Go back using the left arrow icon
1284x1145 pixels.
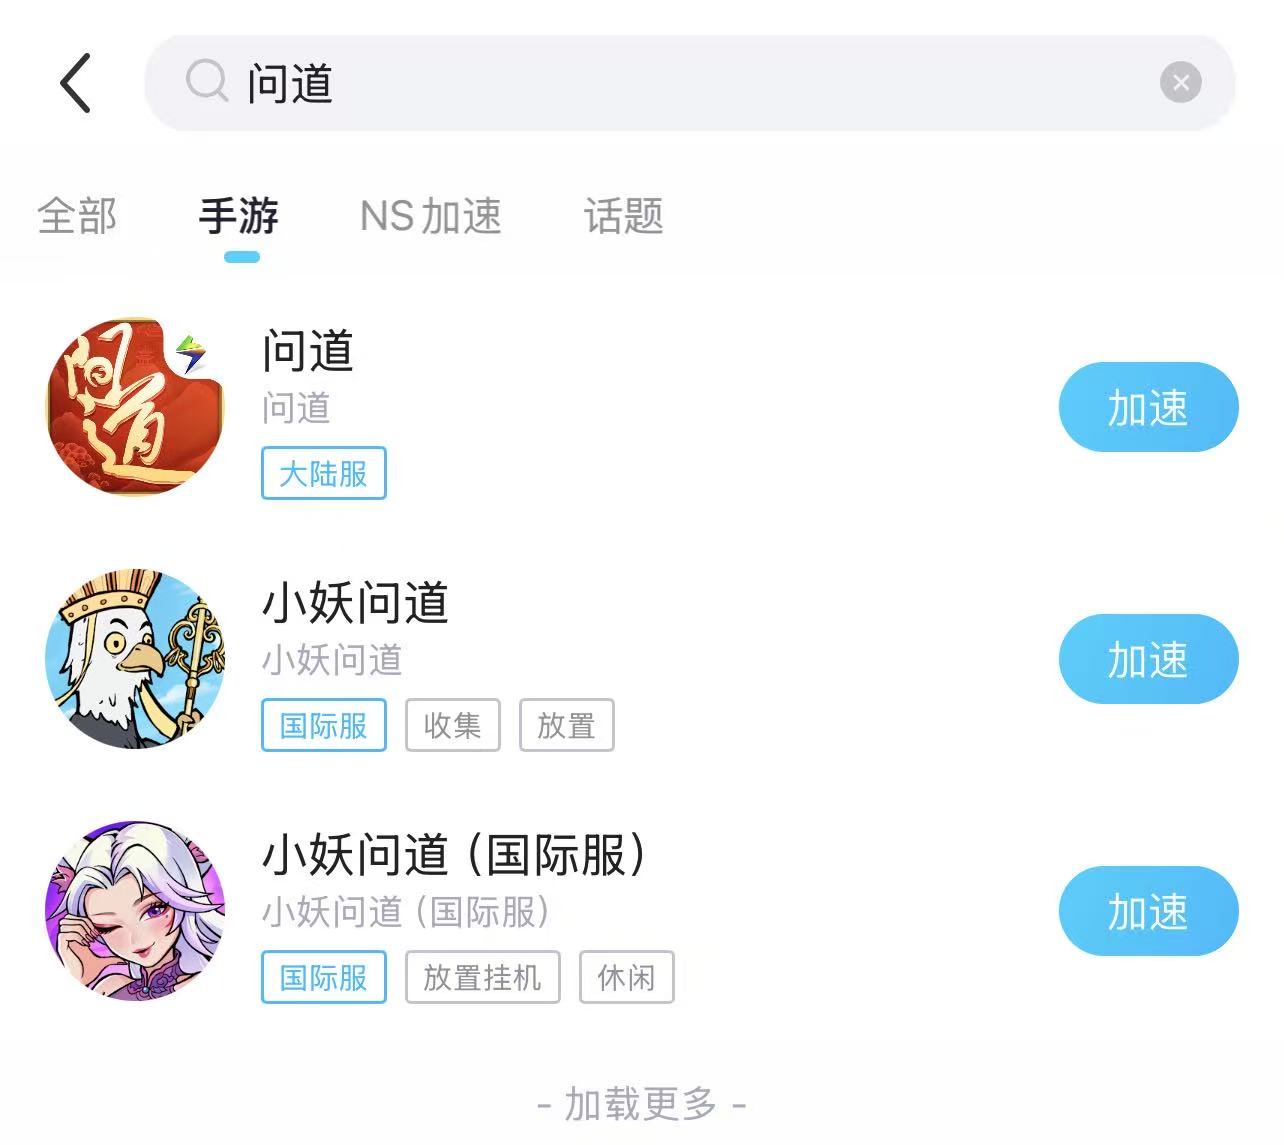click(76, 83)
